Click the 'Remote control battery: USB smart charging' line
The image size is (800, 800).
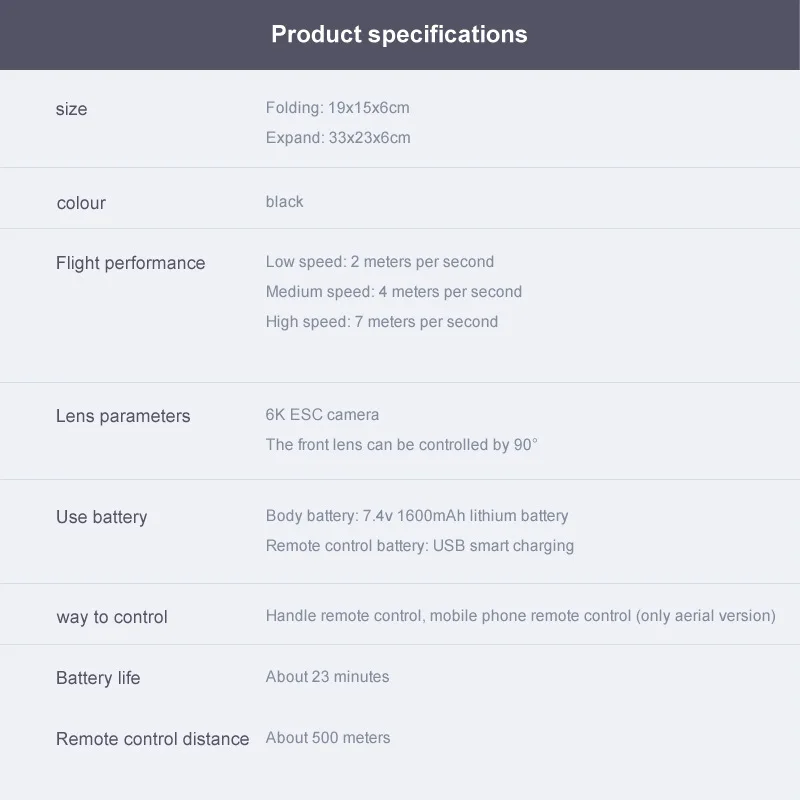click(419, 546)
